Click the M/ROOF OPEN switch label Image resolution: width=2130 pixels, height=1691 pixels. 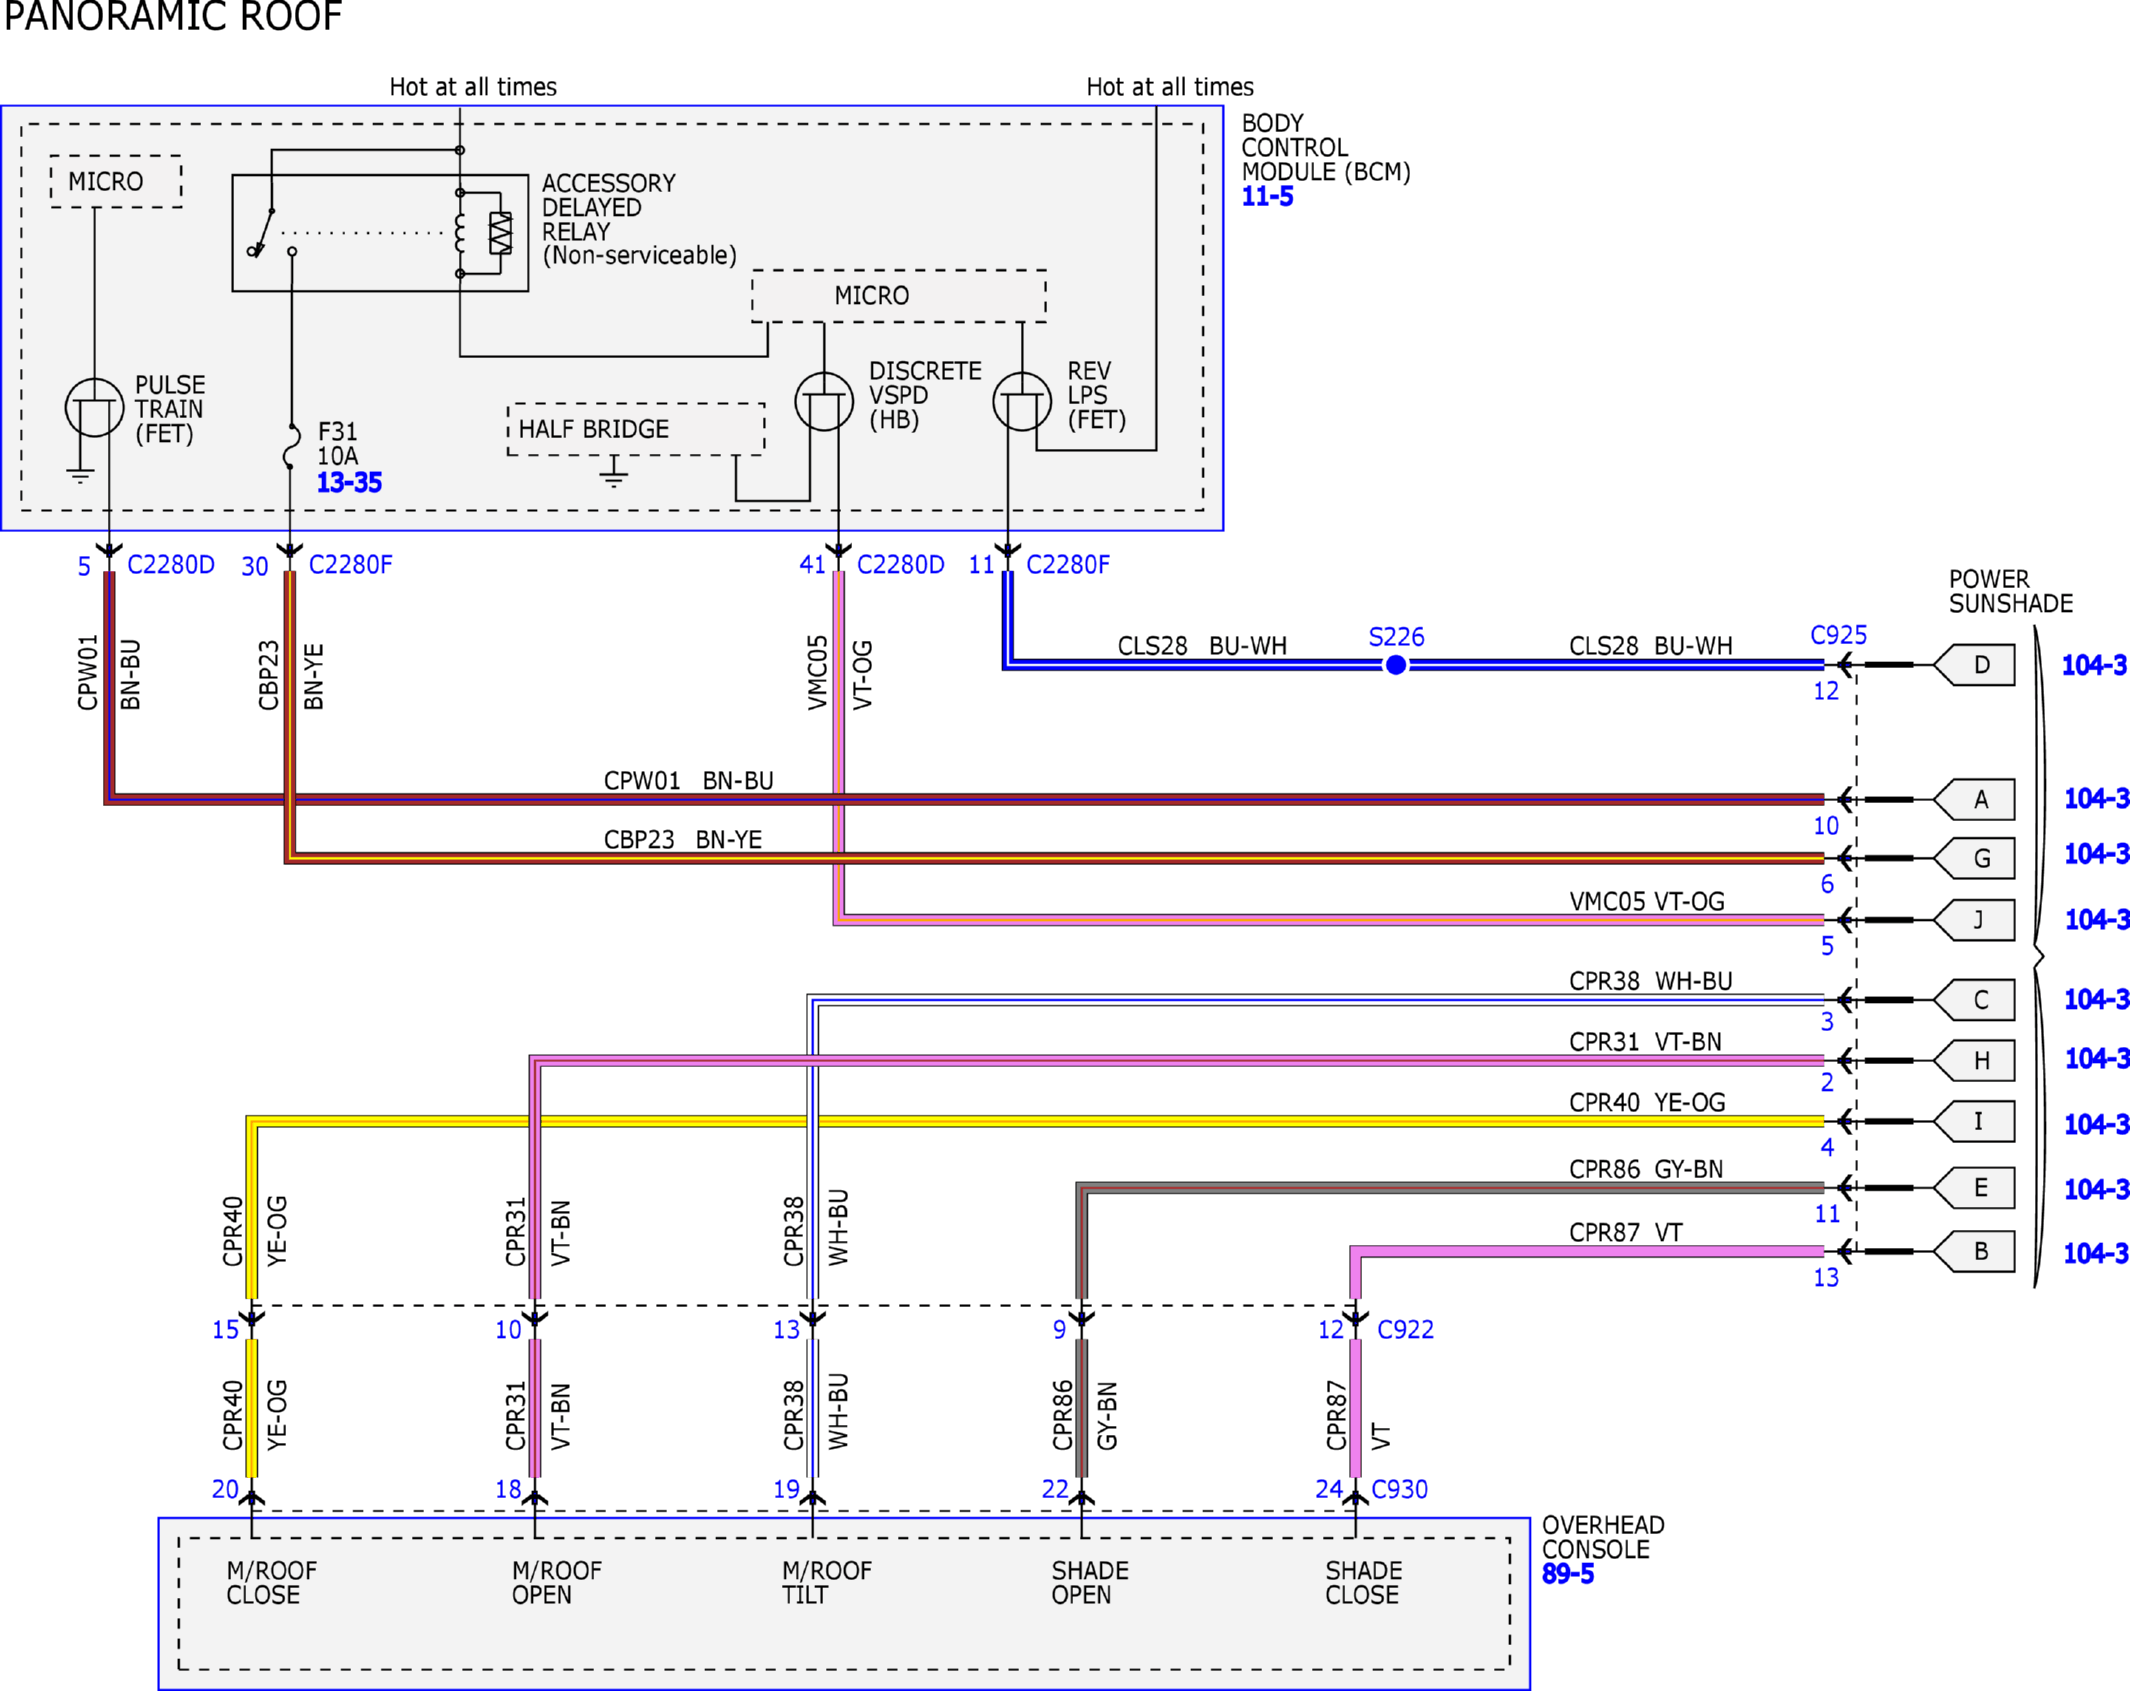click(557, 1583)
